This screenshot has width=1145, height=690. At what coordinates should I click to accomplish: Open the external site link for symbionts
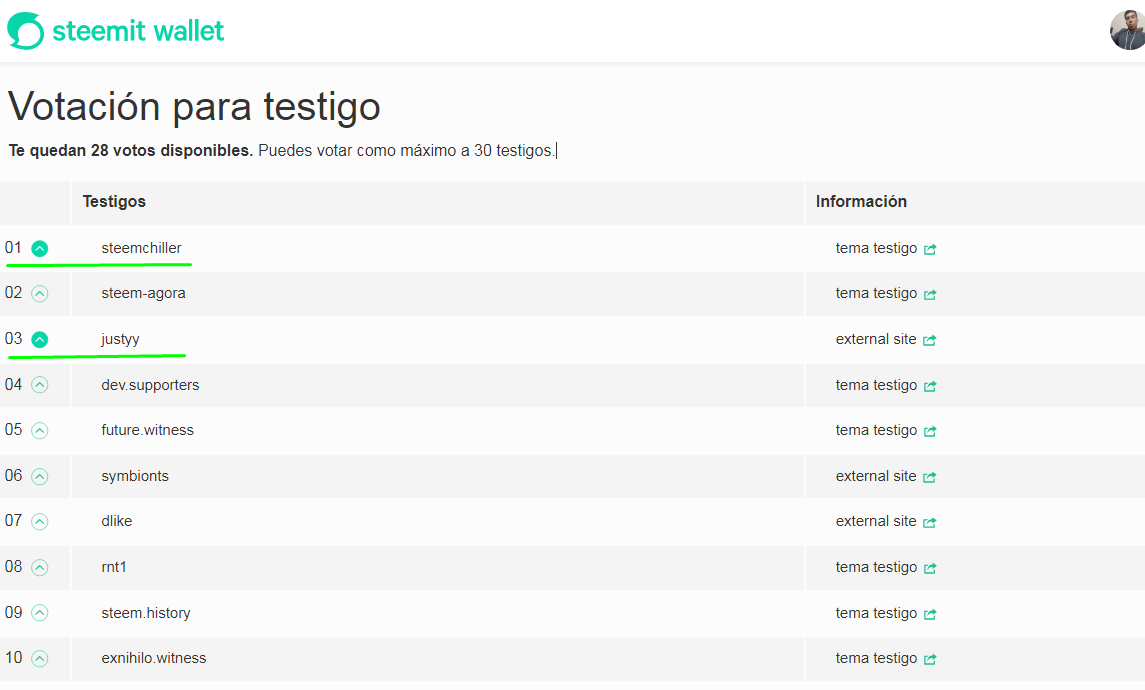[x=876, y=476]
